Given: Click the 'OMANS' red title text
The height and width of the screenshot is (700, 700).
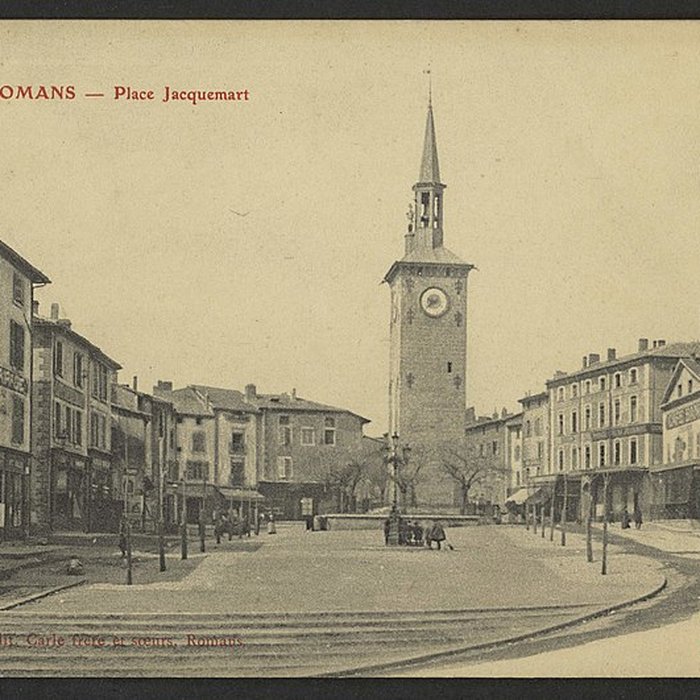Looking at the screenshot, I should point(38,93).
